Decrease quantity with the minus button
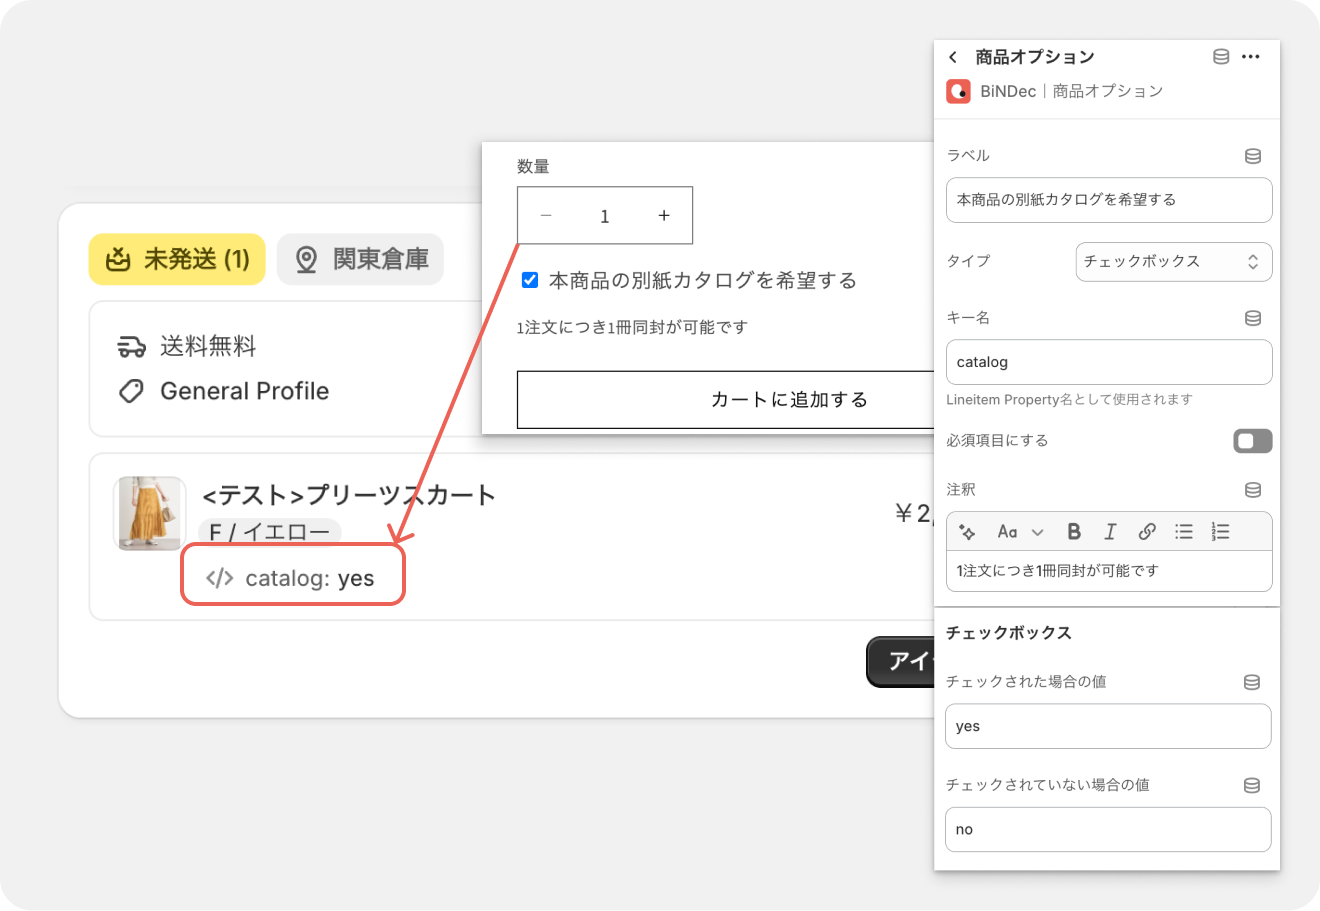1320x911 pixels. pyautogui.click(x=546, y=216)
